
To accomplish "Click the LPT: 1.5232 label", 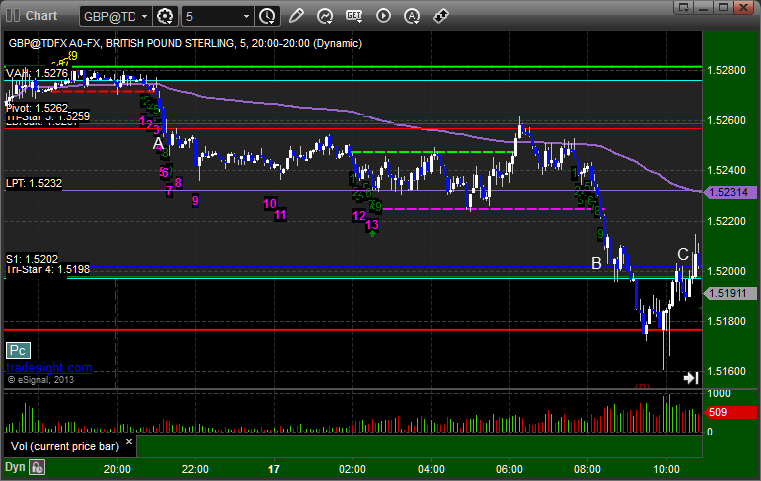I will click(34, 183).
